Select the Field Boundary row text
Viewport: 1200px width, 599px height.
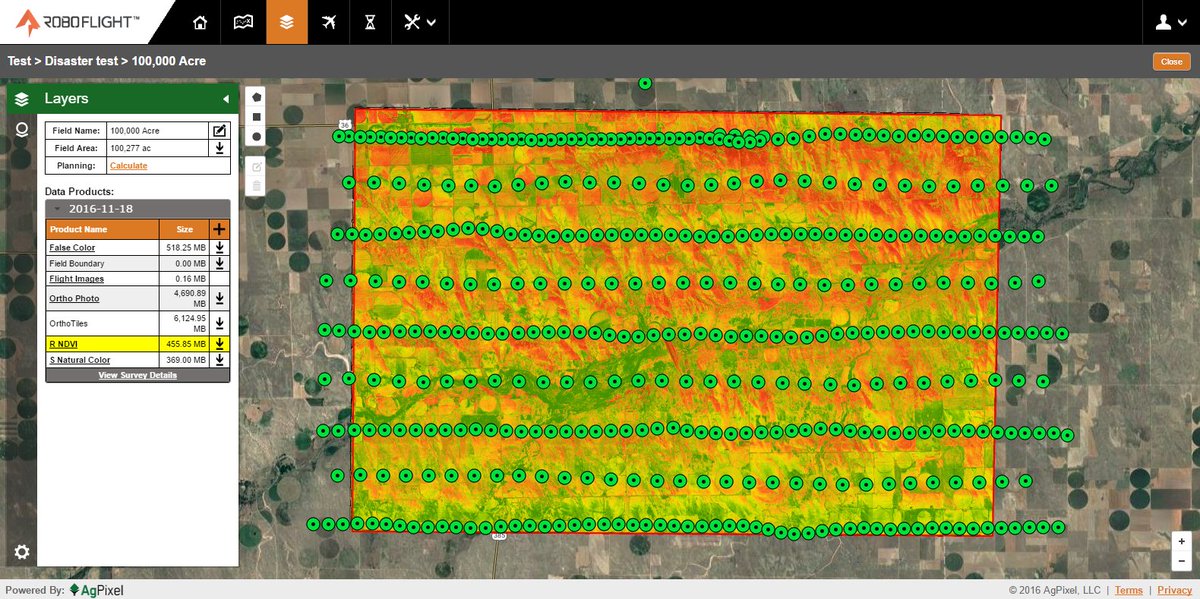pyautogui.click(x=77, y=263)
